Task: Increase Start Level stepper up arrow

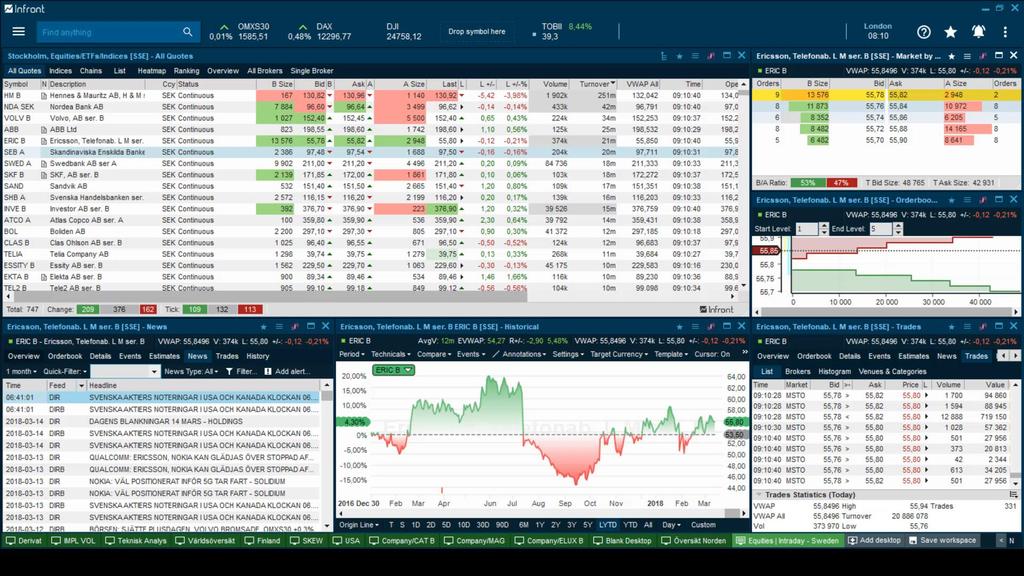Action: (x=824, y=225)
